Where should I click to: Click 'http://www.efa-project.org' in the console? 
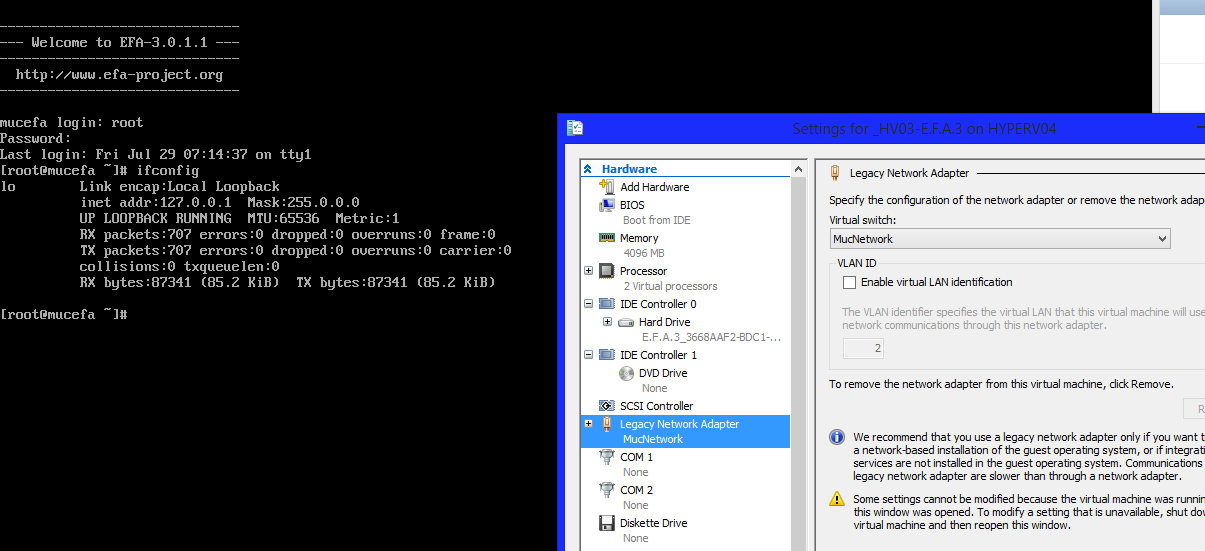click(119, 74)
